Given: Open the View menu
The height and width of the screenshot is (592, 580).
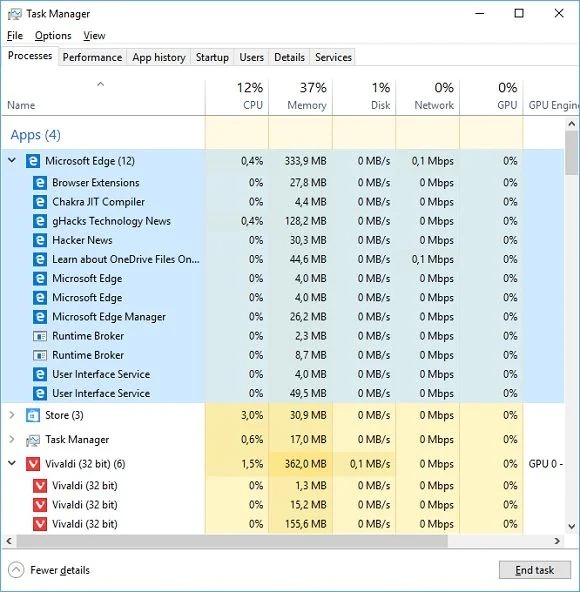Looking at the screenshot, I should click(94, 36).
